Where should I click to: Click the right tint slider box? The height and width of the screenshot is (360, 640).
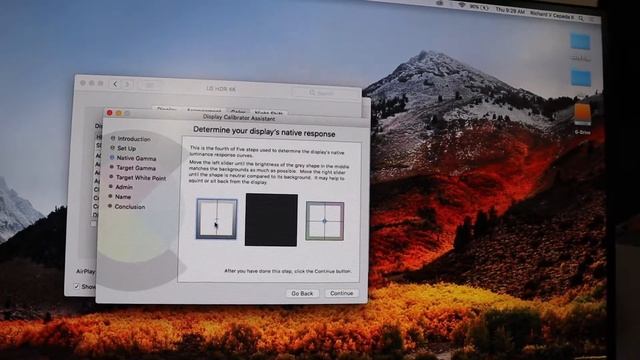(x=325, y=221)
